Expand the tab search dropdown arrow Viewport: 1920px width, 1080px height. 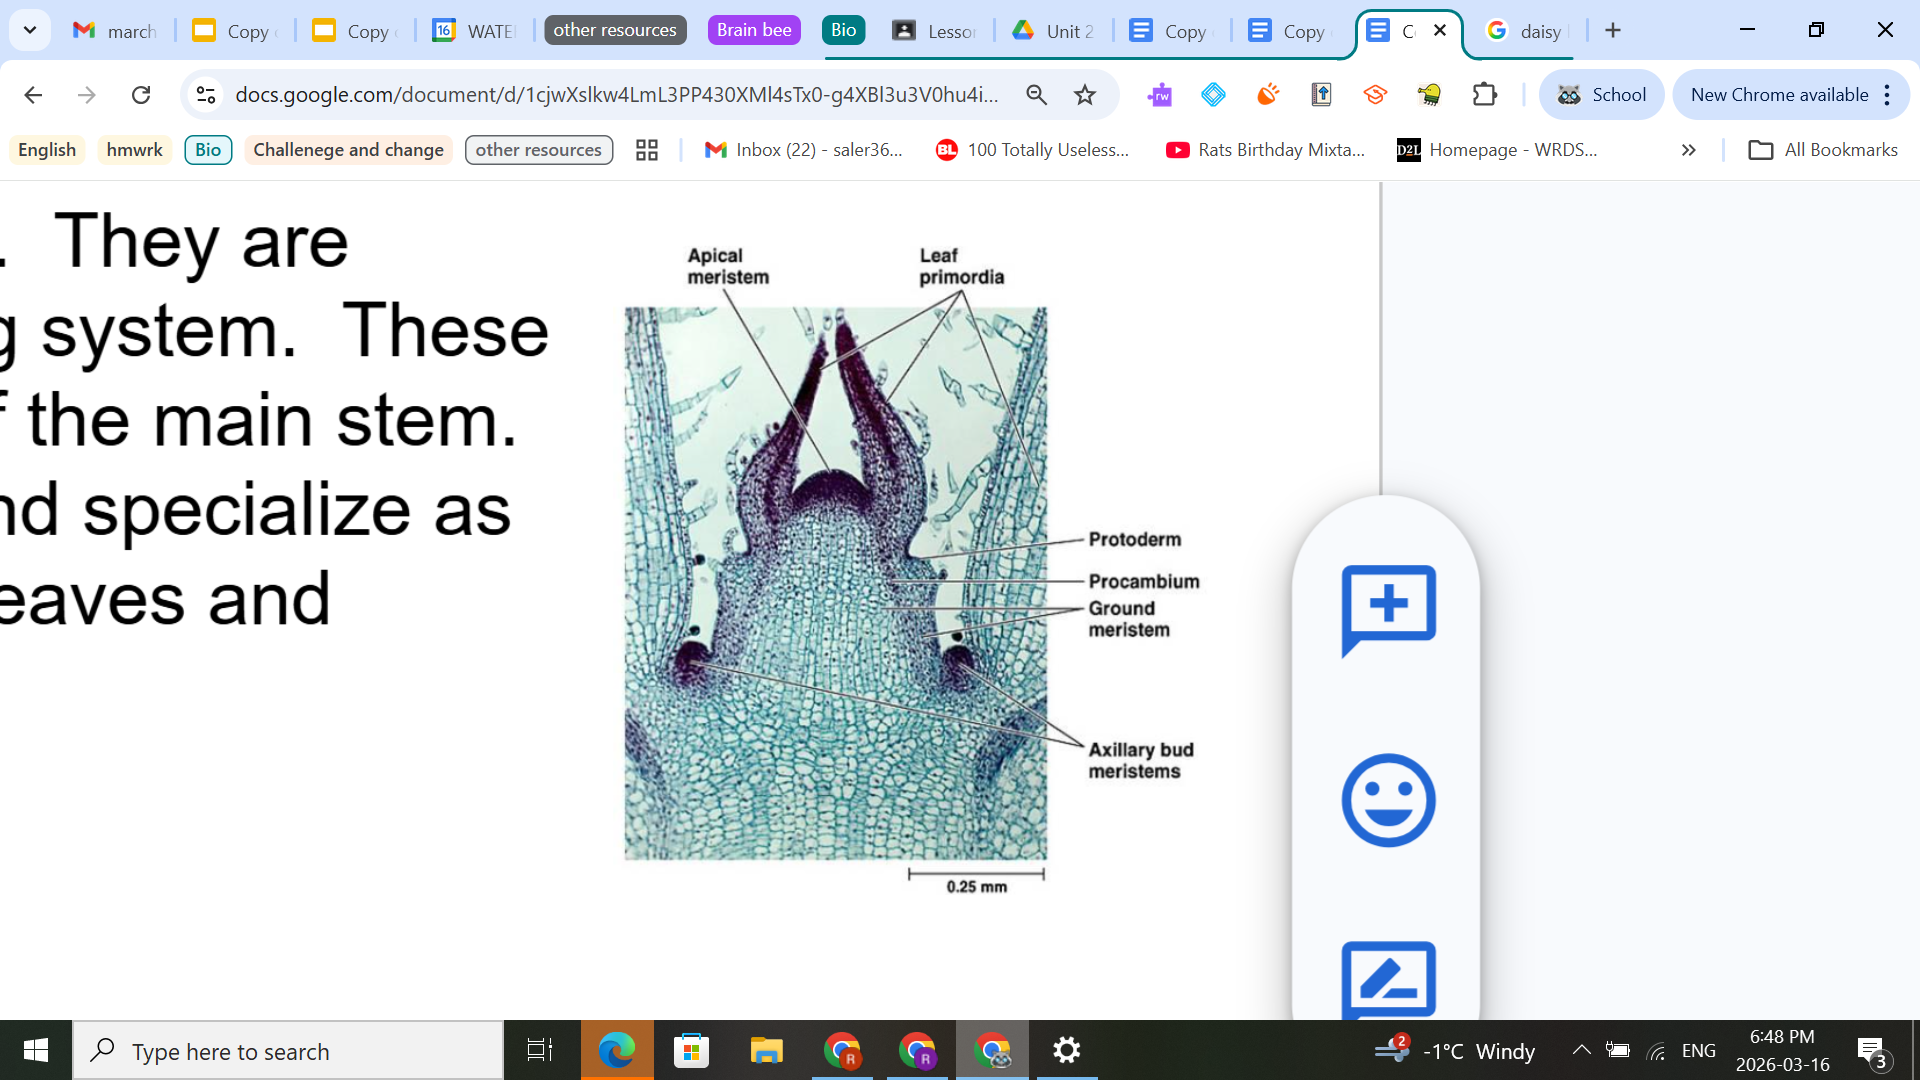(x=30, y=30)
